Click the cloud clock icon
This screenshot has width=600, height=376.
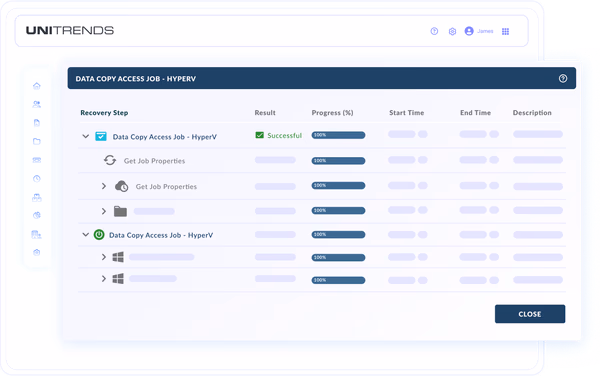[x=122, y=186]
